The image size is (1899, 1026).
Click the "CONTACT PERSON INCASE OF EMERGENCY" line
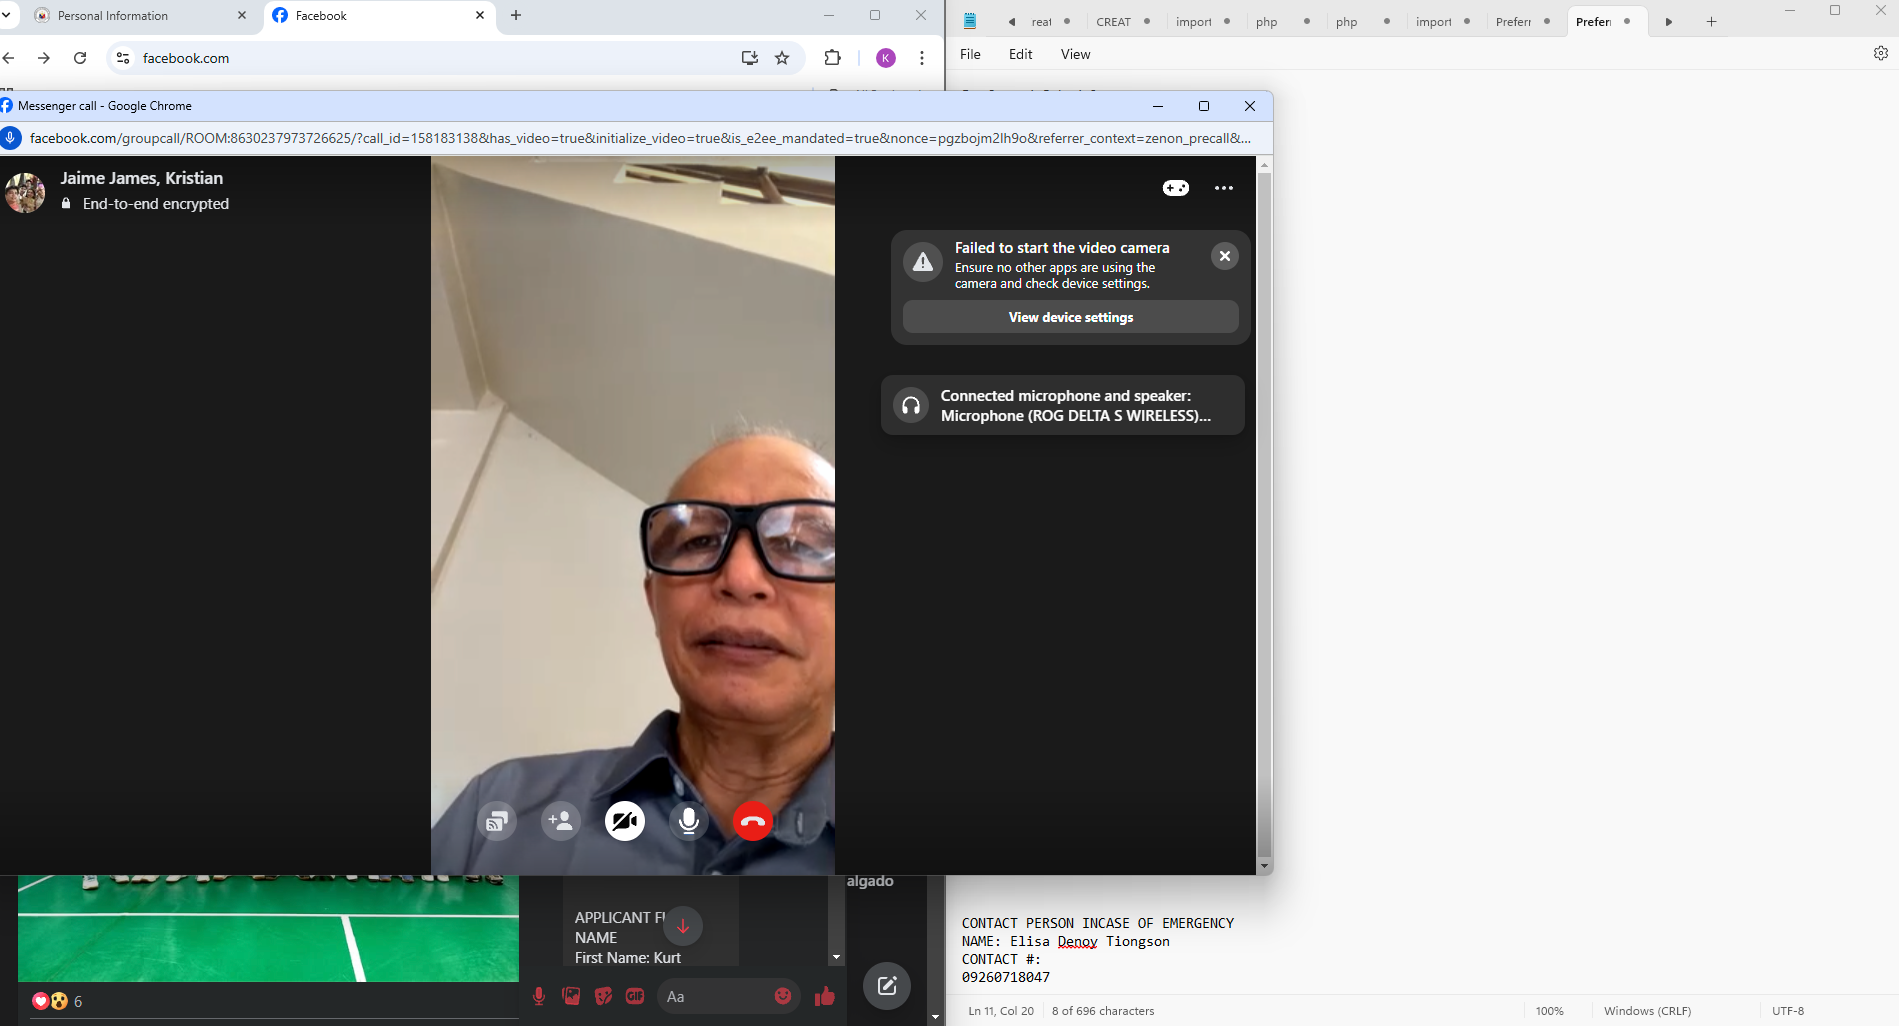click(x=1098, y=923)
